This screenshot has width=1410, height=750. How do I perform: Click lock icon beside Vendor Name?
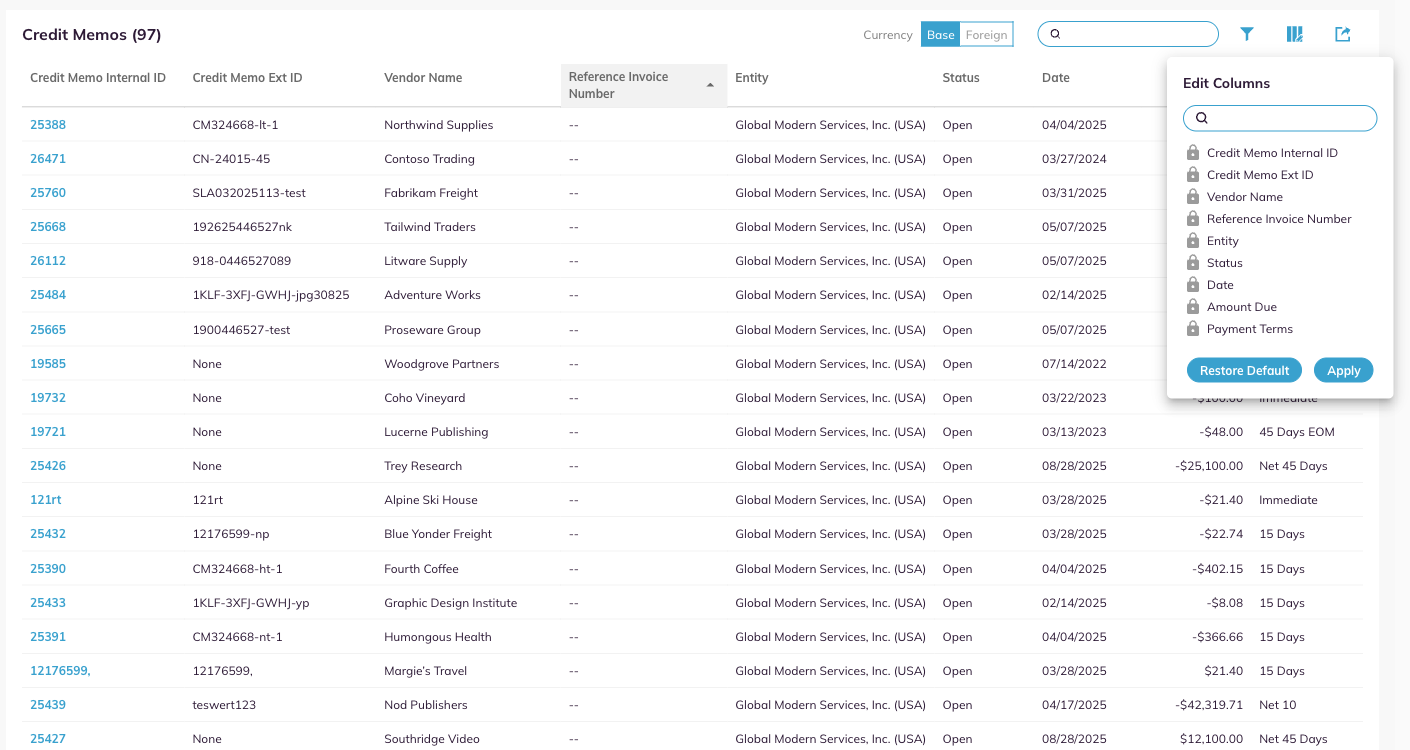pos(1193,197)
